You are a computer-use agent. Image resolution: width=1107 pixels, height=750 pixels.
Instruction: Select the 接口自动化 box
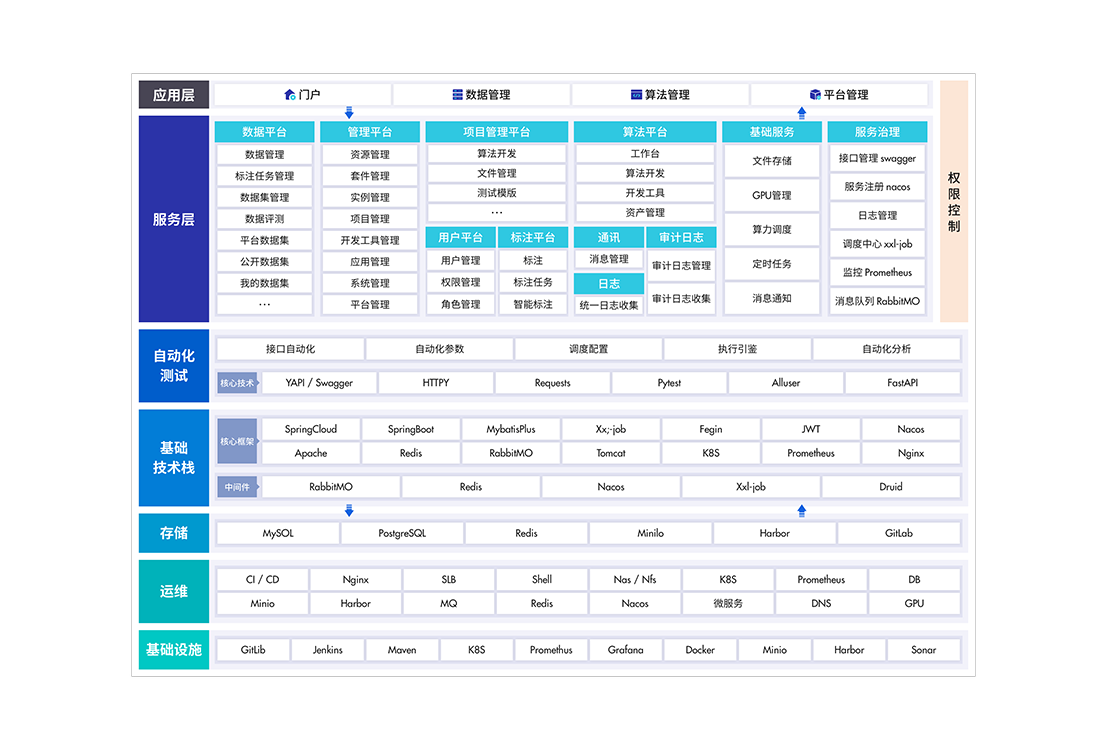(x=291, y=349)
